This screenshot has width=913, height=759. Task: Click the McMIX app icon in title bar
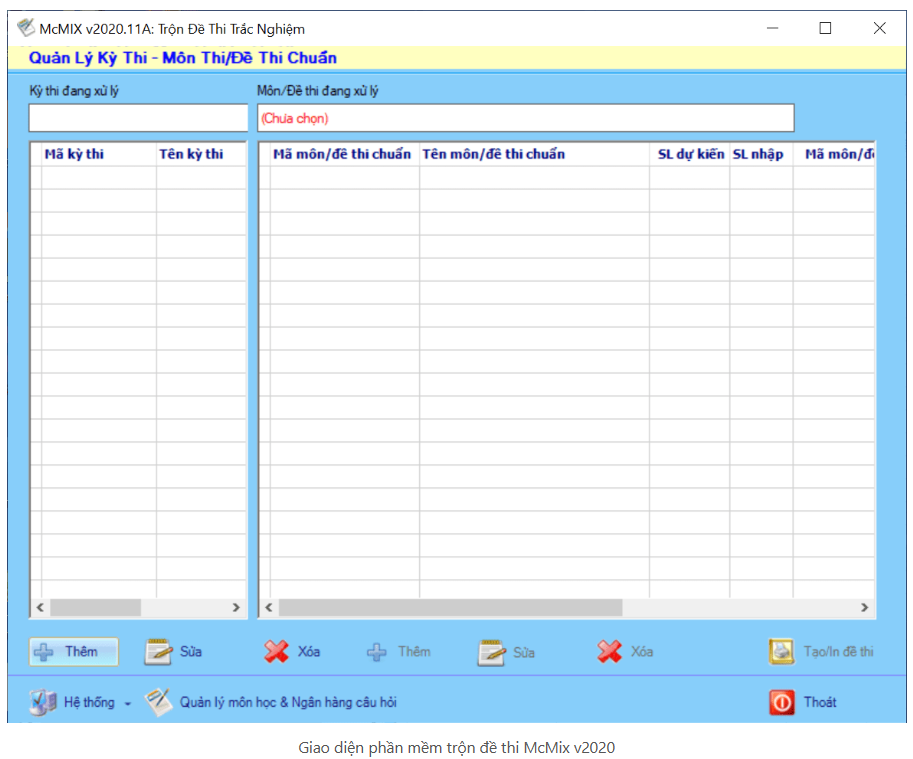point(25,28)
